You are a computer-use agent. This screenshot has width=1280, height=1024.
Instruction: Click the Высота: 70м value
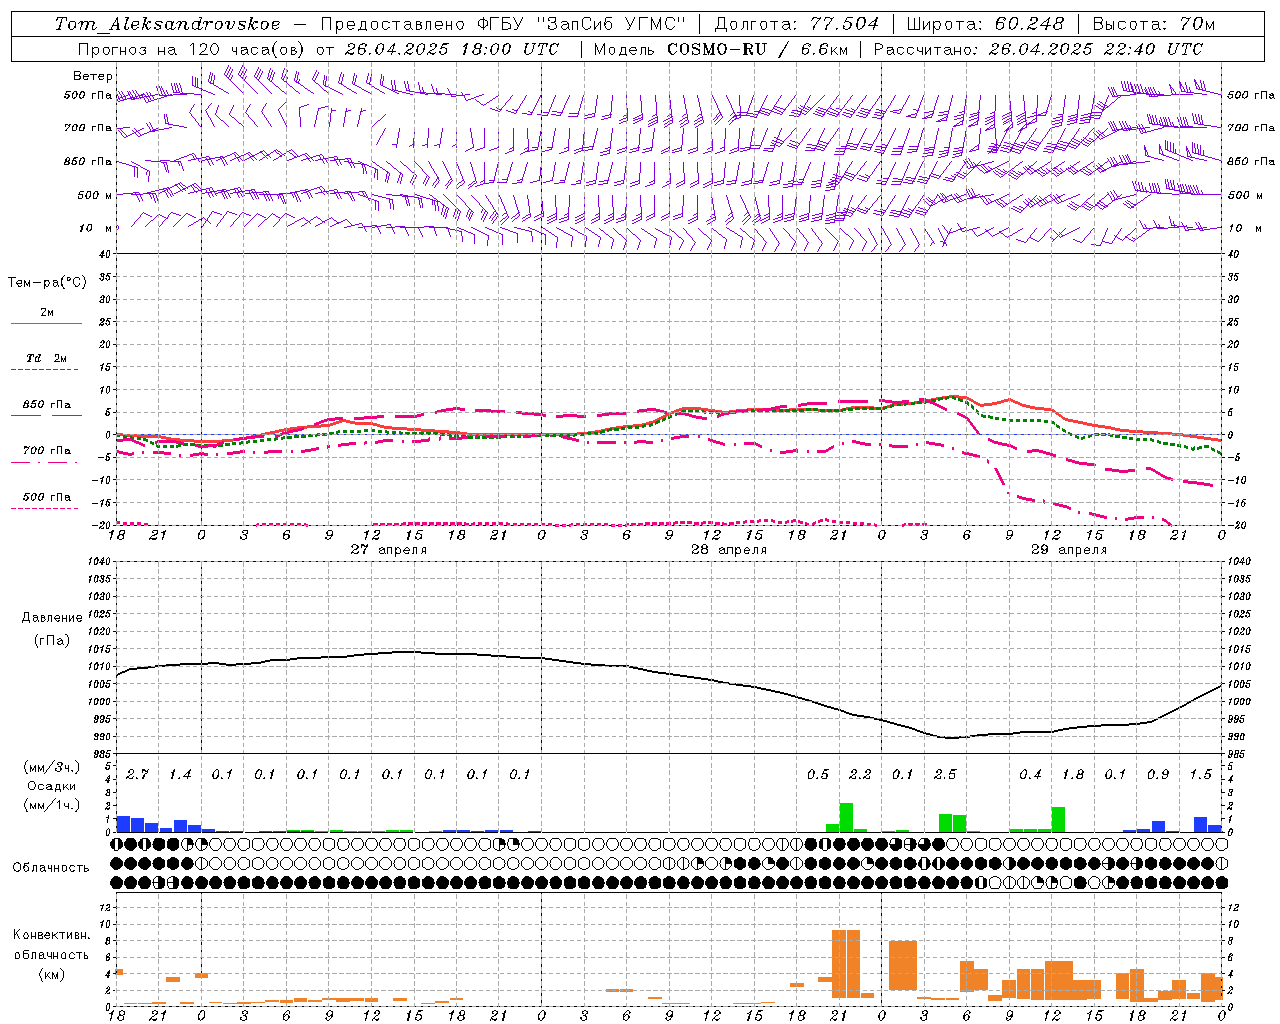(1154, 24)
